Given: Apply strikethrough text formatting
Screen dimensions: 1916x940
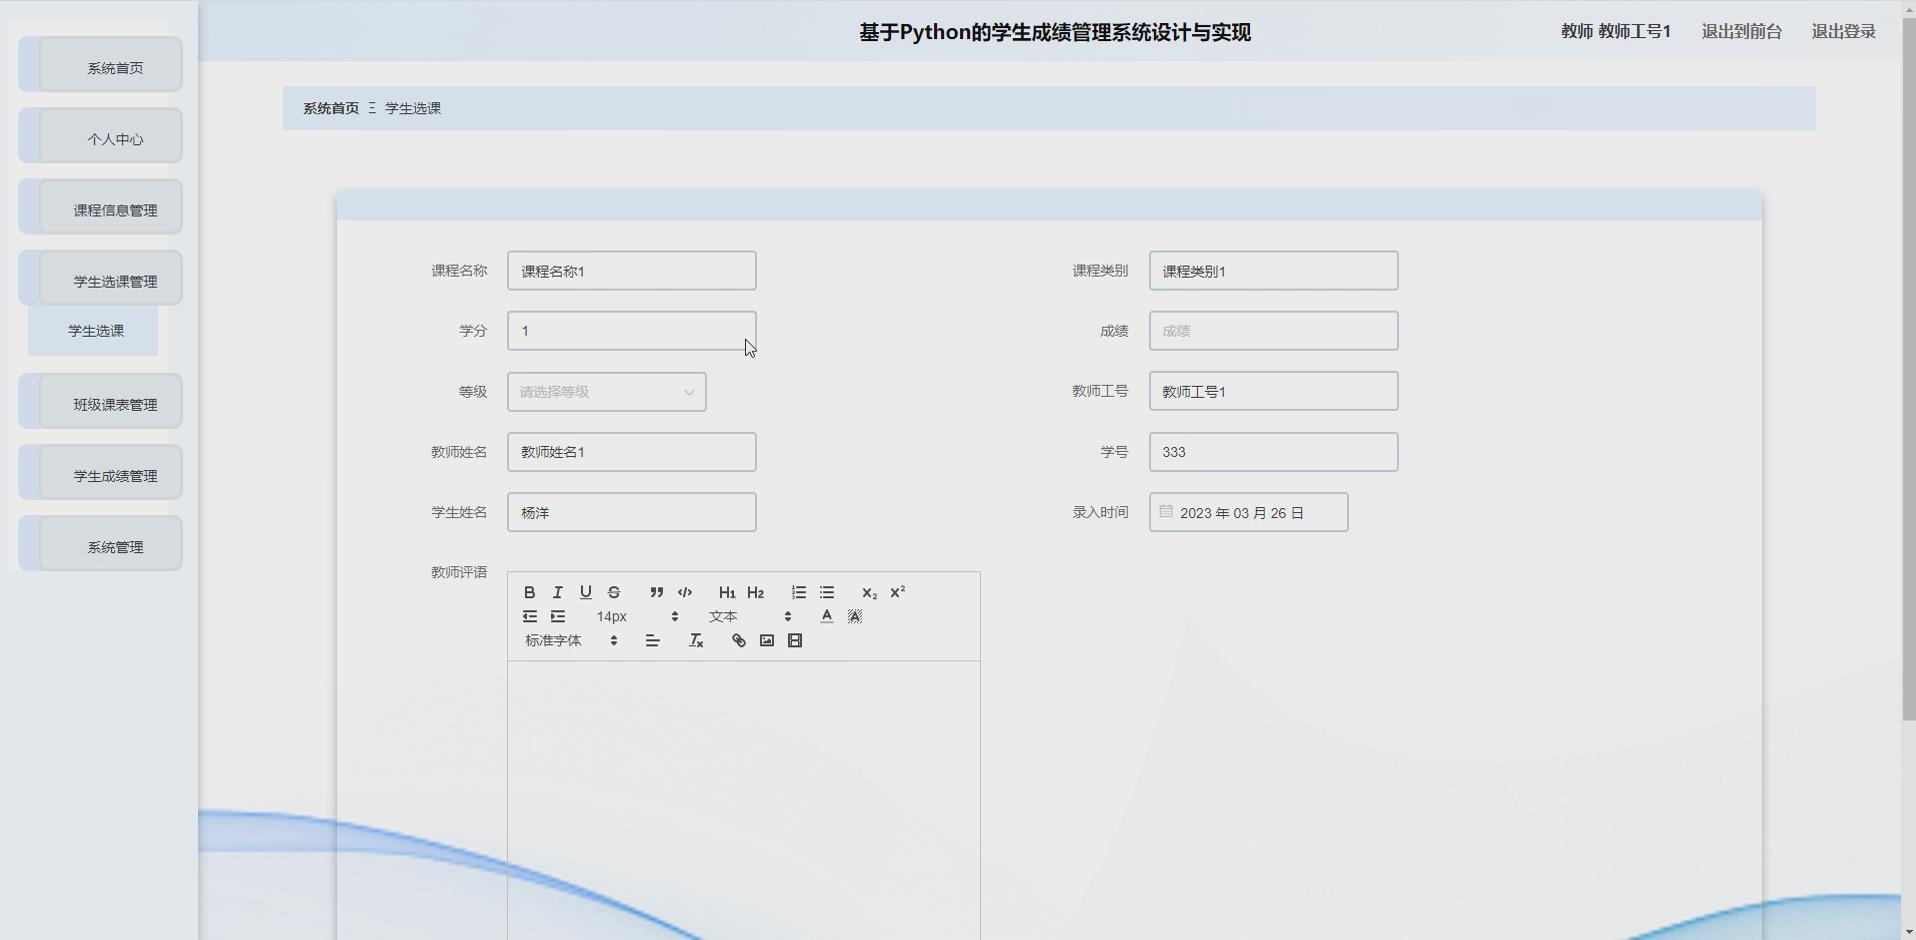Looking at the screenshot, I should 613,592.
